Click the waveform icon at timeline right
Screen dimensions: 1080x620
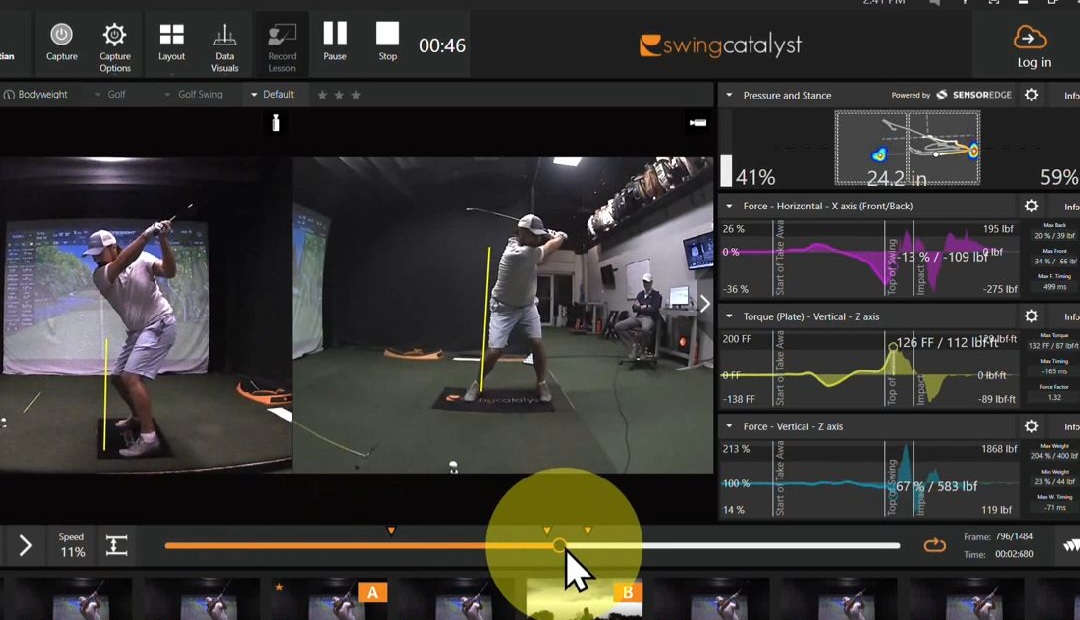1071,546
